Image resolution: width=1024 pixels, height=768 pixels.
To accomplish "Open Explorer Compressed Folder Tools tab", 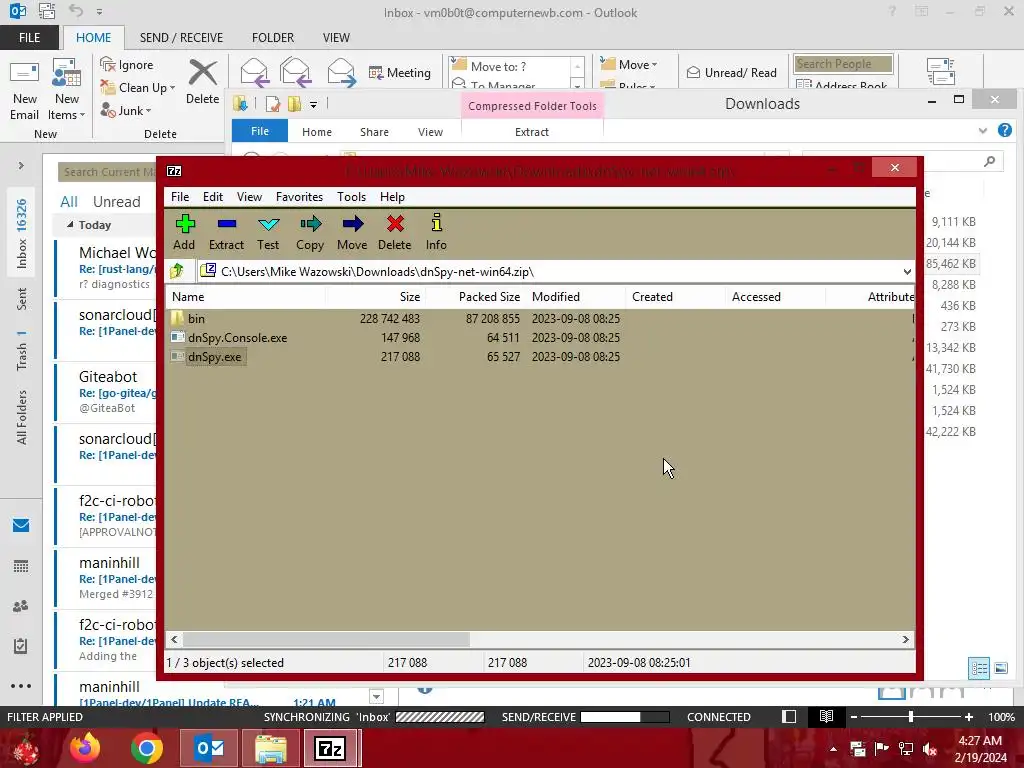I will 532,106.
